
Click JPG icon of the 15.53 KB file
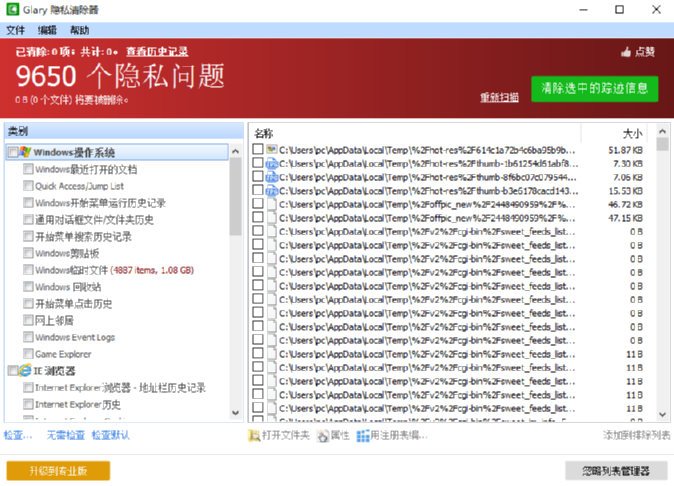point(272,190)
